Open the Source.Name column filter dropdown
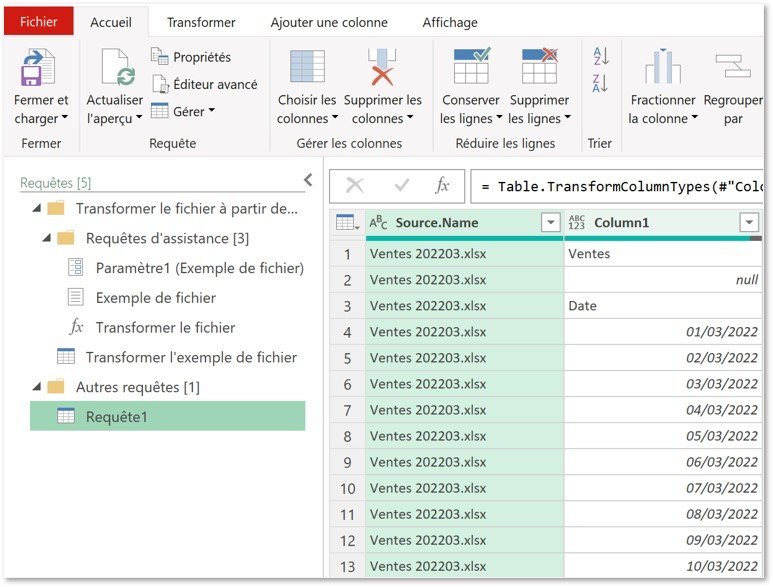The height and width of the screenshot is (587, 773). coord(551,223)
